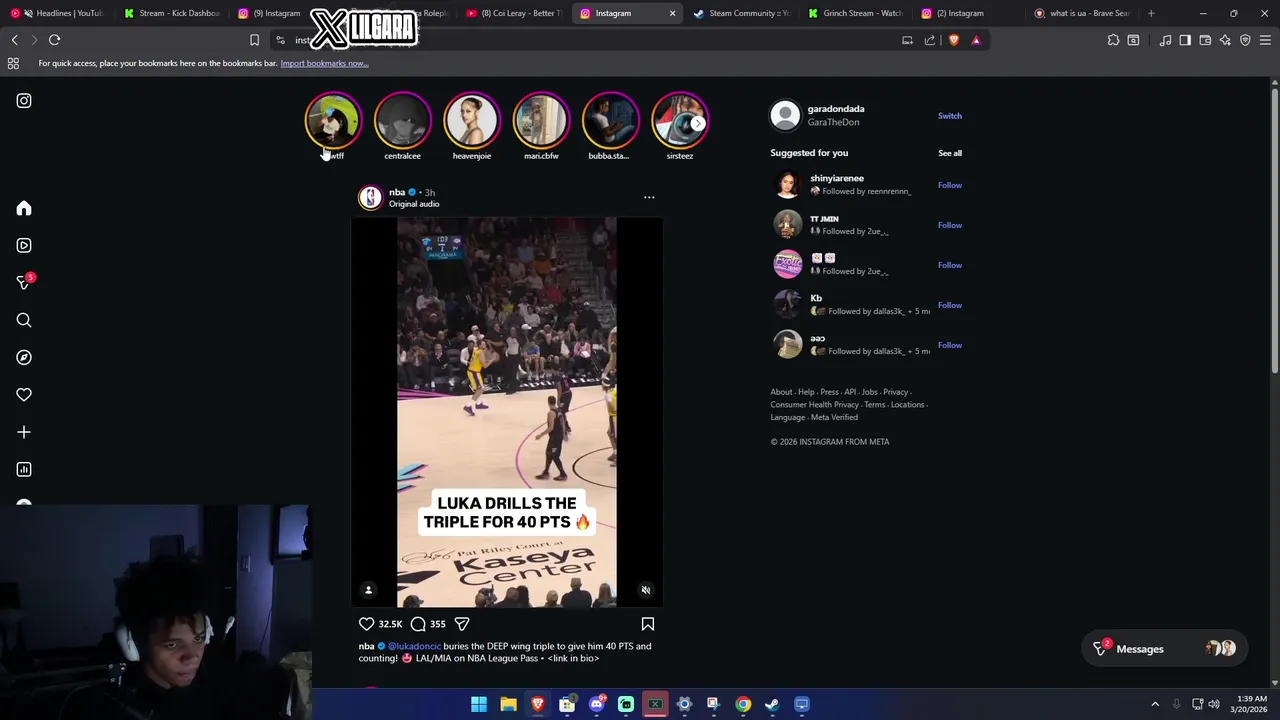Open Brave Shields lion icon
The width and height of the screenshot is (1280, 720).
pyautogui.click(x=954, y=40)
